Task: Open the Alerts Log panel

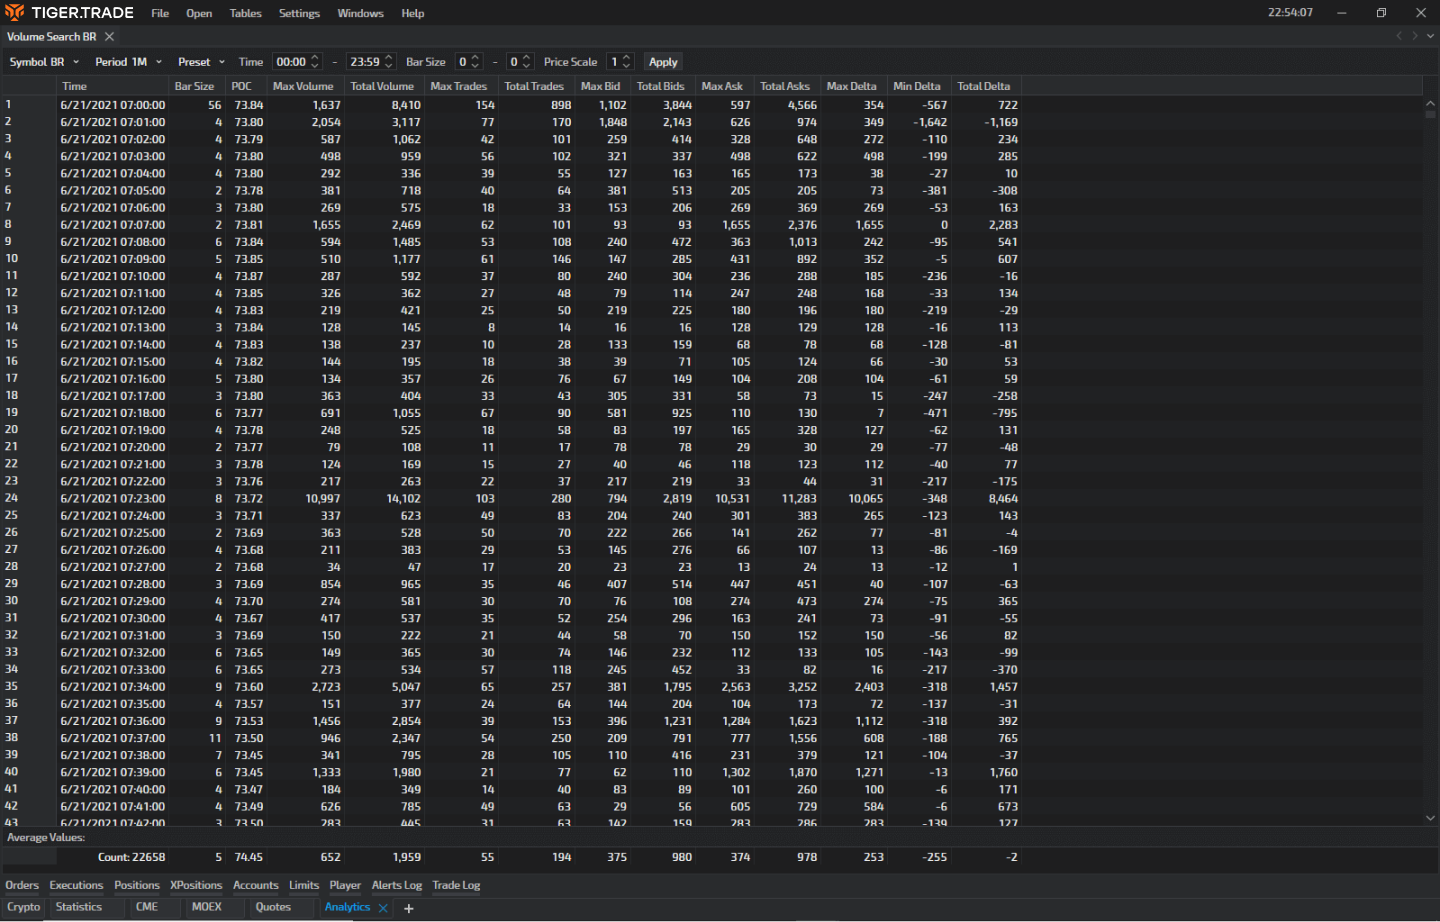Action: (396, 885)
